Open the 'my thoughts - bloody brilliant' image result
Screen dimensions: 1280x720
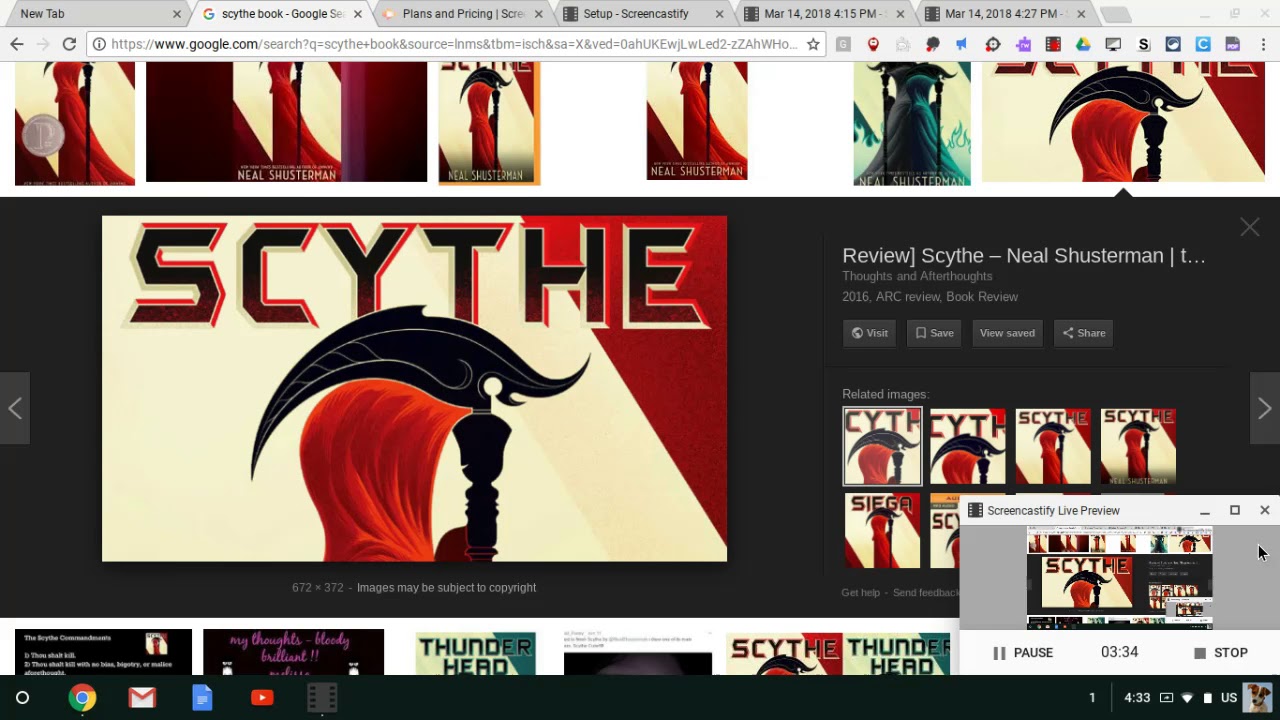click(293, 652)
